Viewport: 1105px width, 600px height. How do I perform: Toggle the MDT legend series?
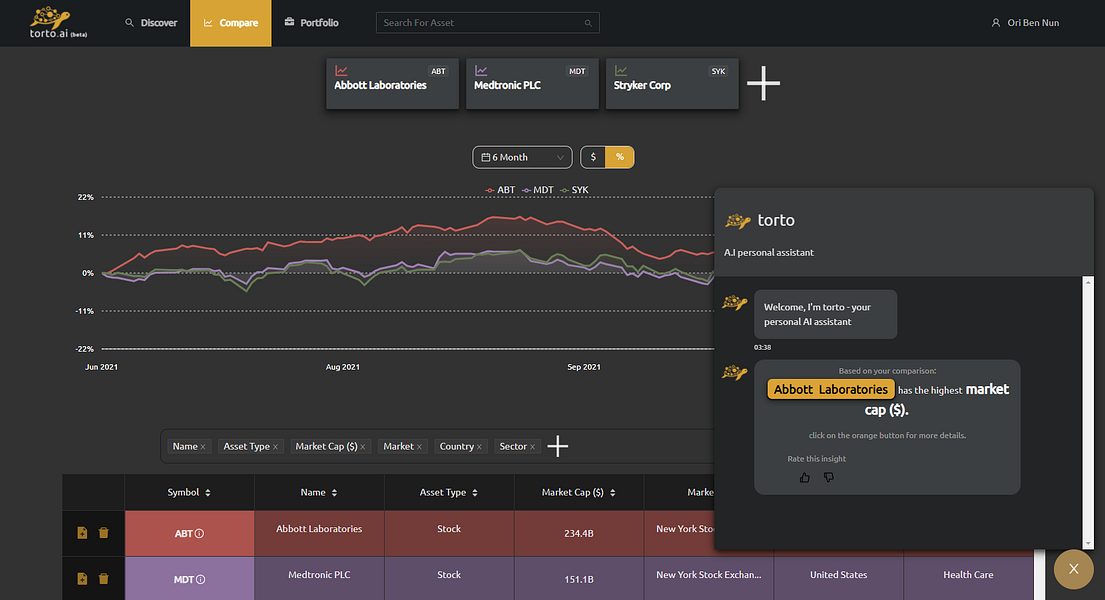pyautogui.click(x=538, y=190)
